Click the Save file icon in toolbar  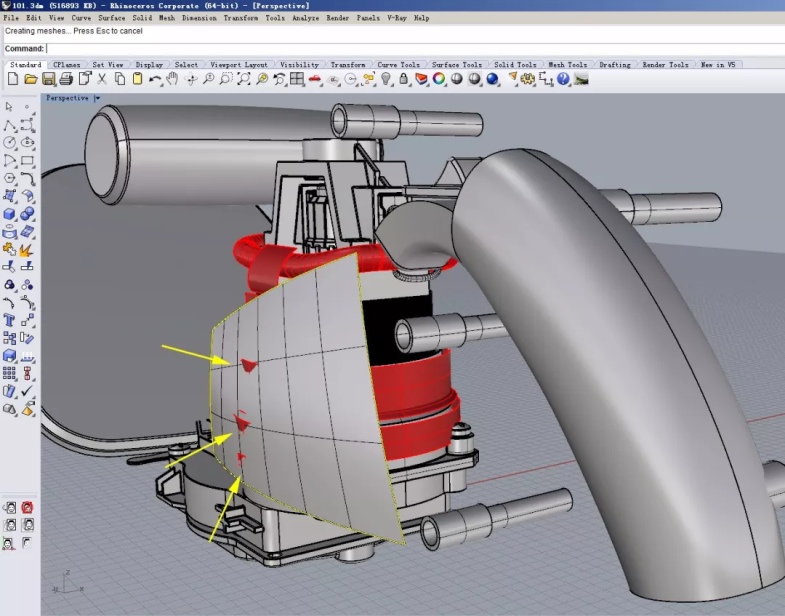pyautogui.click(x=48, y=79)
